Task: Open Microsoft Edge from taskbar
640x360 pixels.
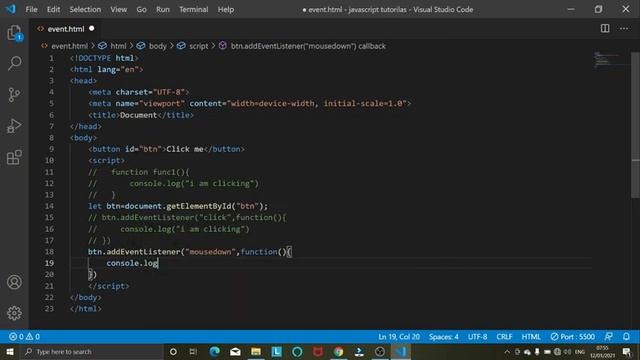Action: (214, 351)
